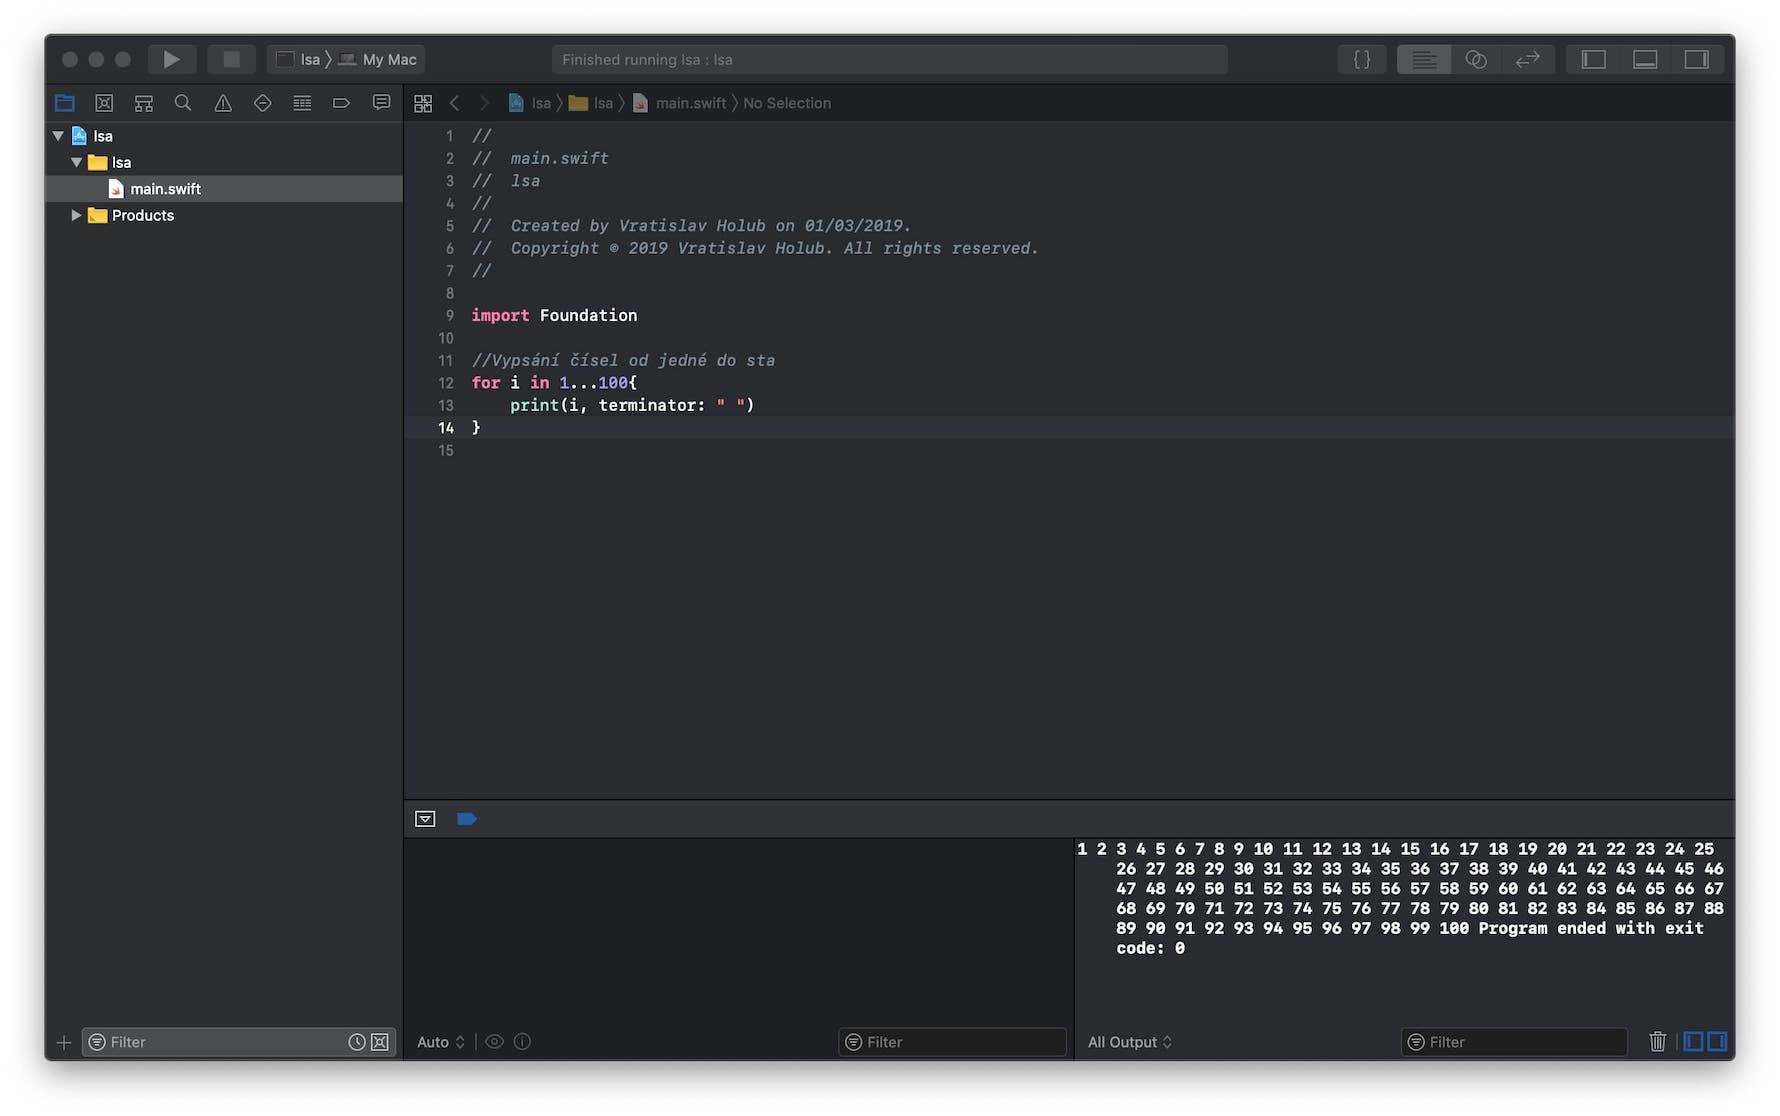The width and height of the screenshot is (1780, 1116).
Task: Click the Czech comment on line 11
Action: point(623,360)
